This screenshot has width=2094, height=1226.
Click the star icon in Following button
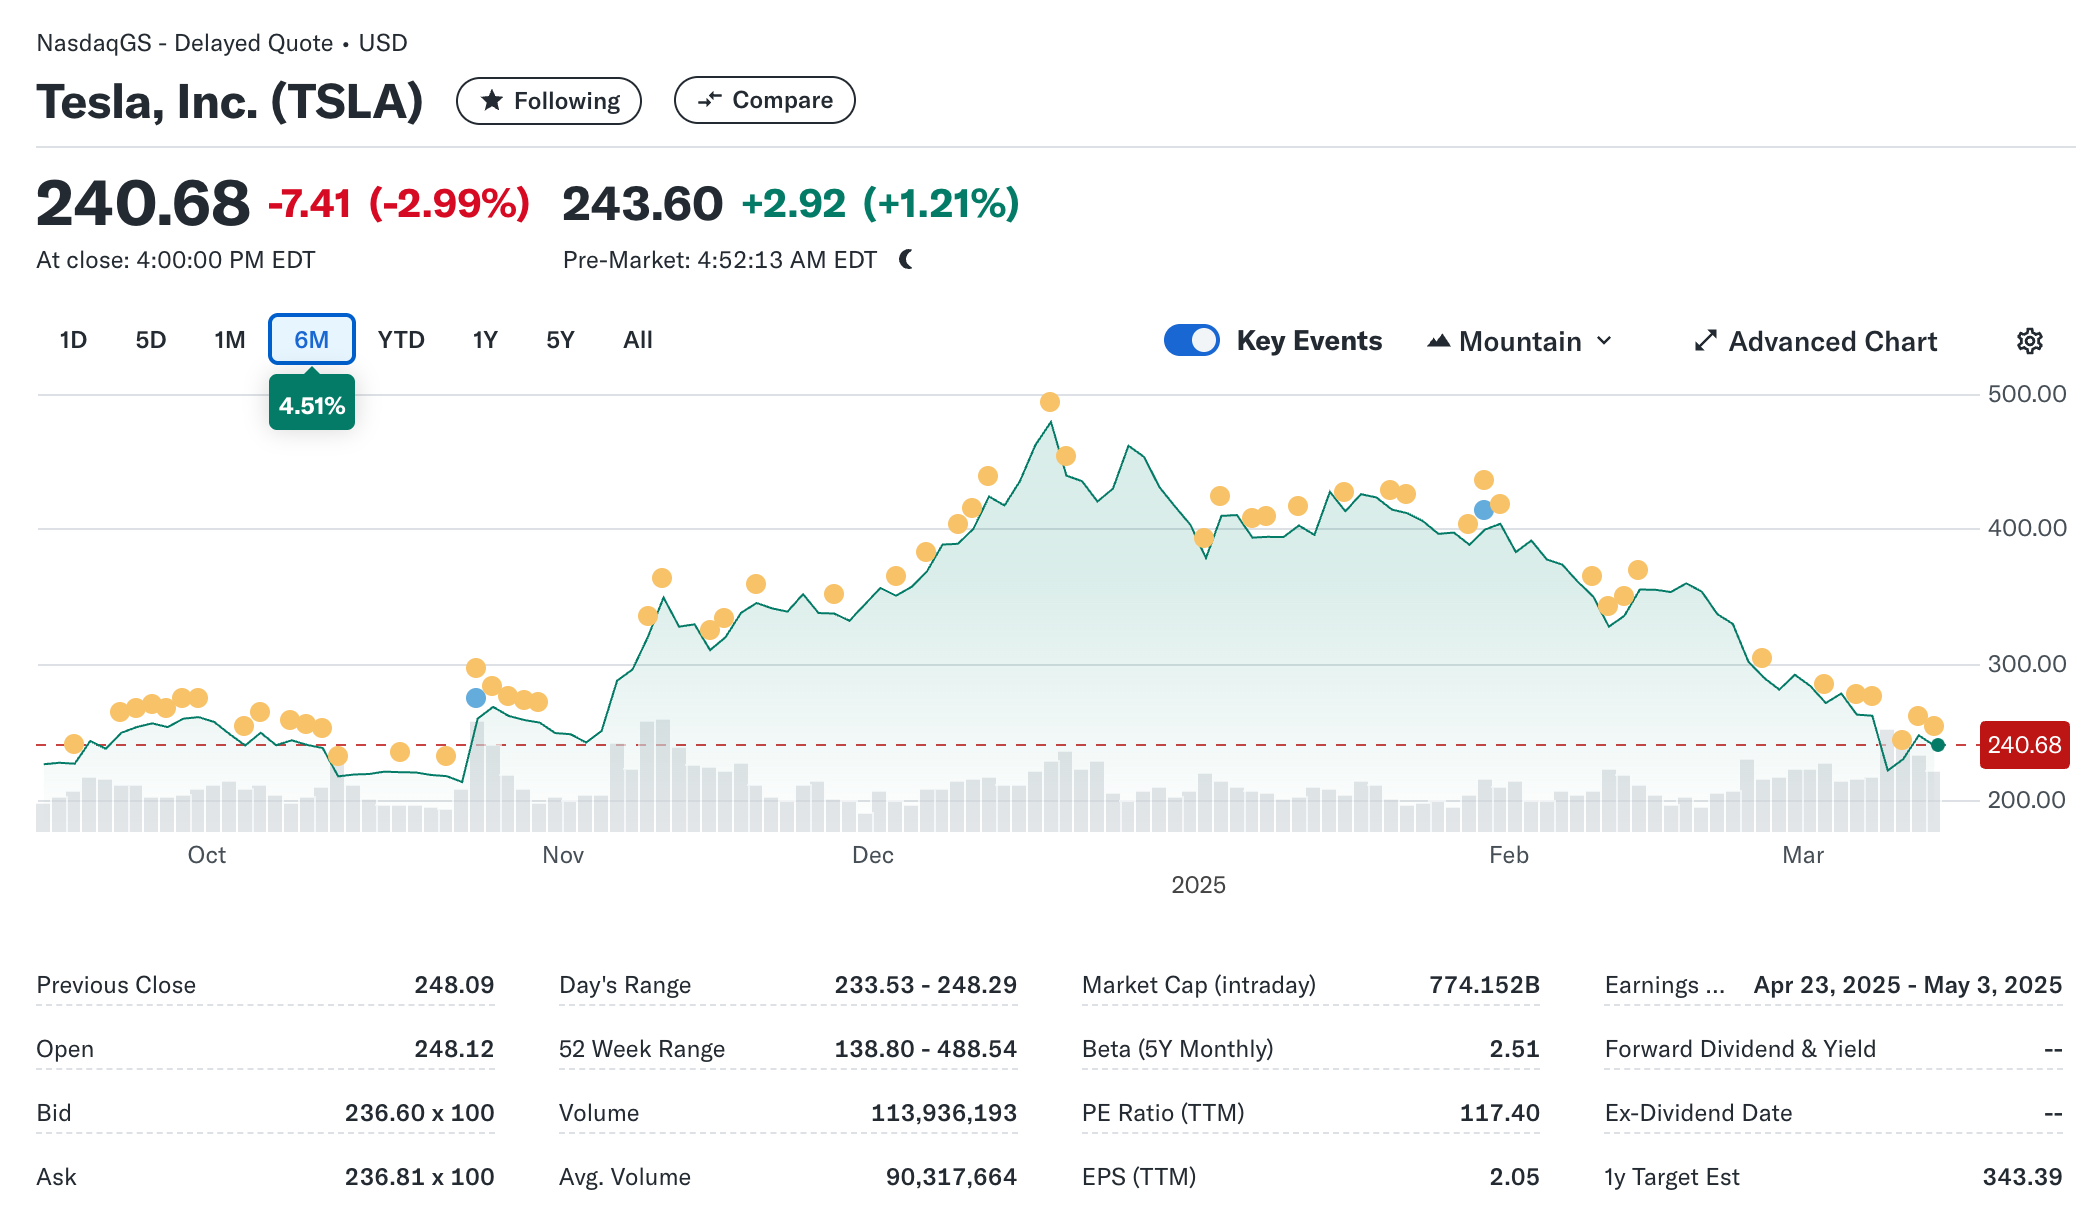coord(491,100)
